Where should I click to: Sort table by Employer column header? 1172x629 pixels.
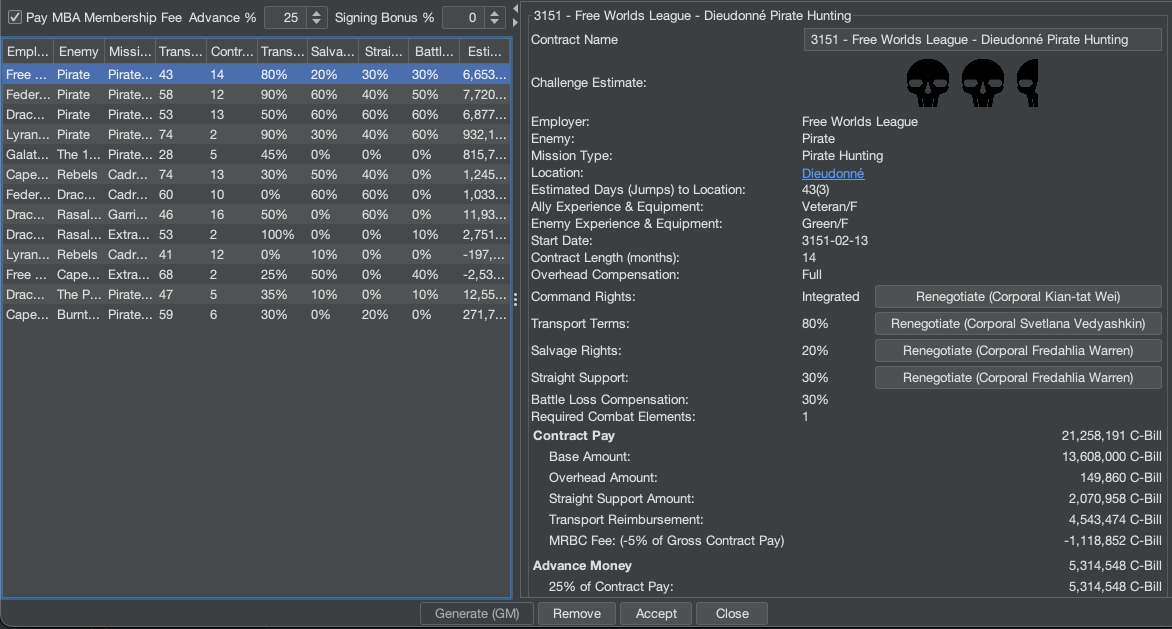tap(27, 51)
